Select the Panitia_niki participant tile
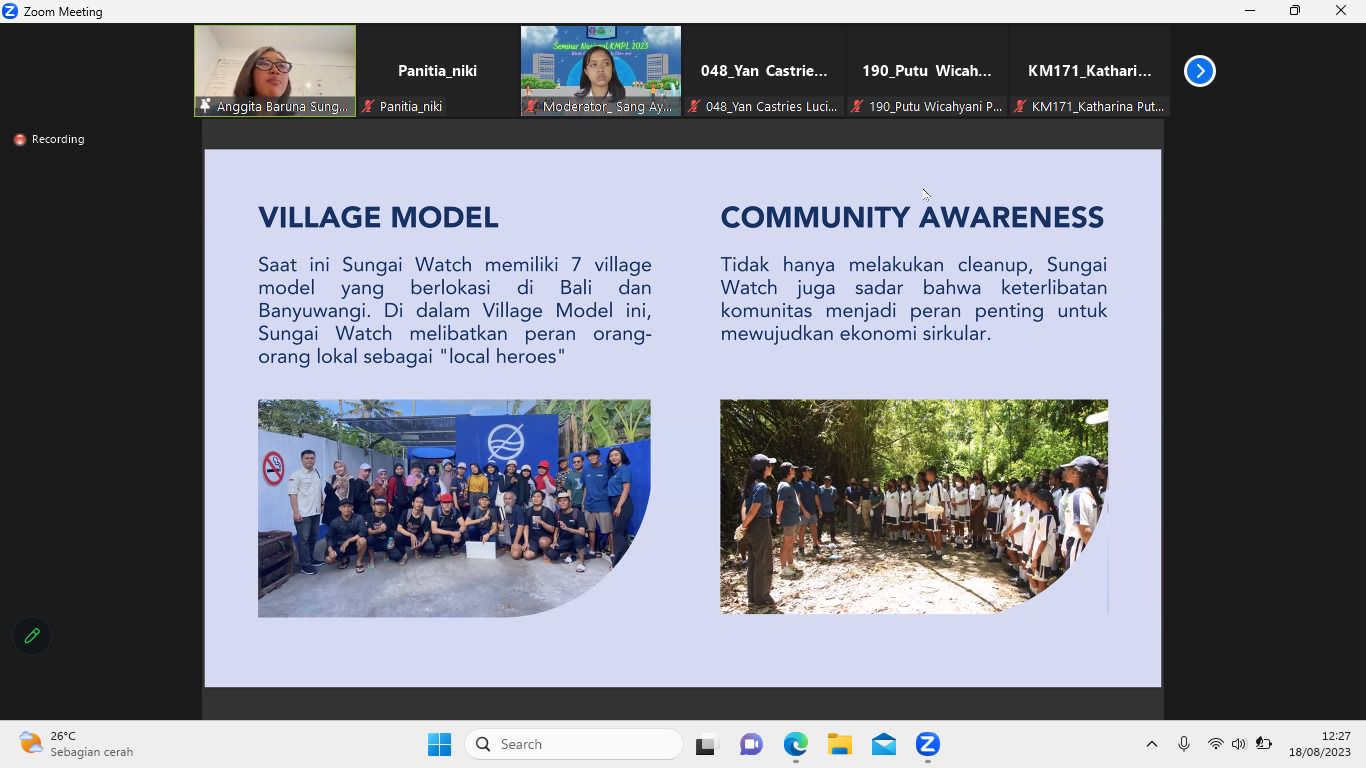This screenshot has height=768, width=1366. [x=438, y=71]
